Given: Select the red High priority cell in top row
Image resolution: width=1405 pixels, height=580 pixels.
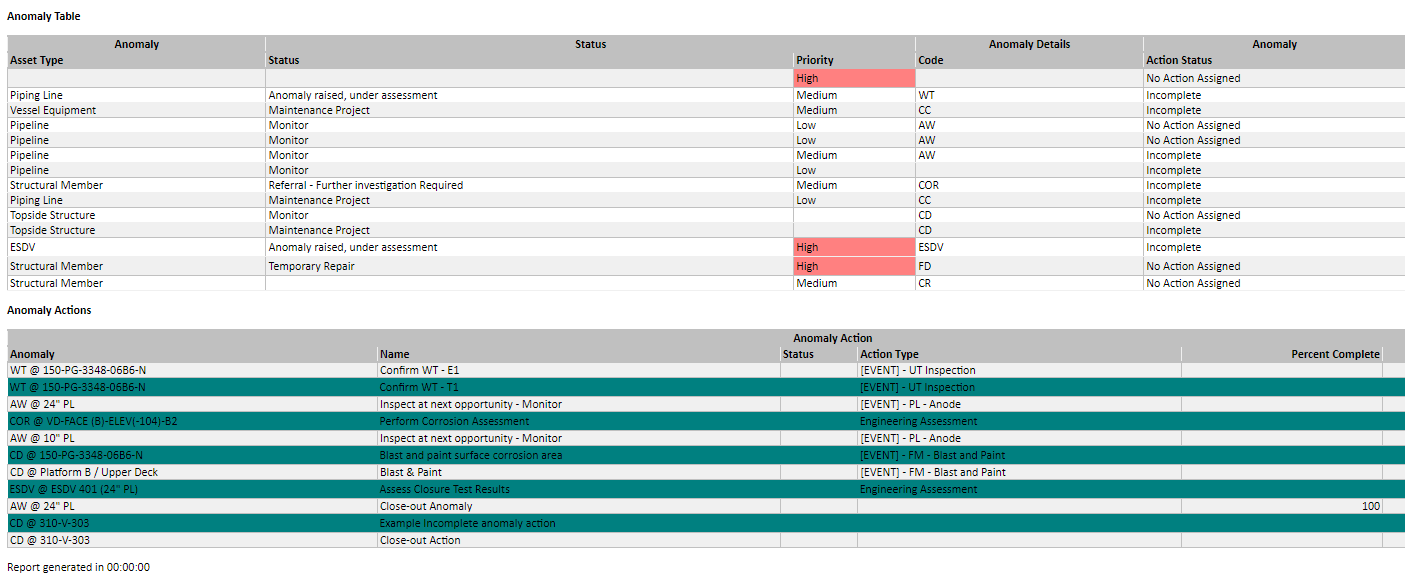Looking at the screenshot, I should tap(854, 77).
